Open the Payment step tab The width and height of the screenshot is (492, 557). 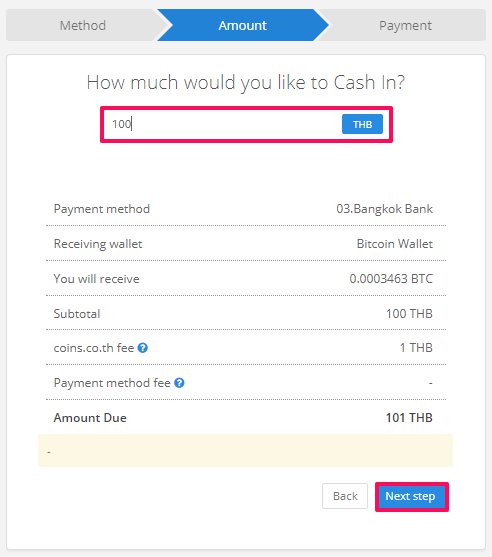[x=405, y=25]
